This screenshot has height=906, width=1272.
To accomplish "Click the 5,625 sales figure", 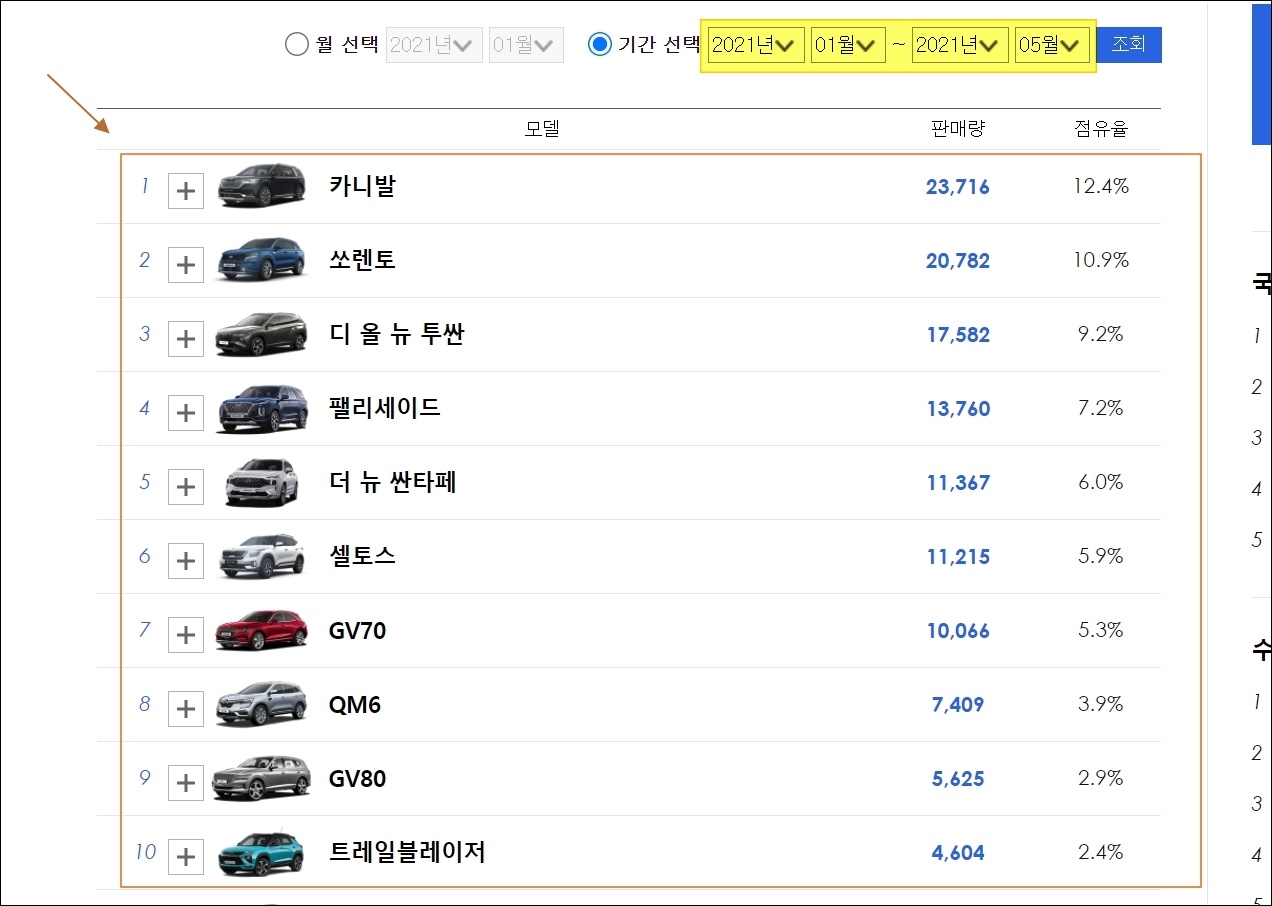I will coord(958,779).
